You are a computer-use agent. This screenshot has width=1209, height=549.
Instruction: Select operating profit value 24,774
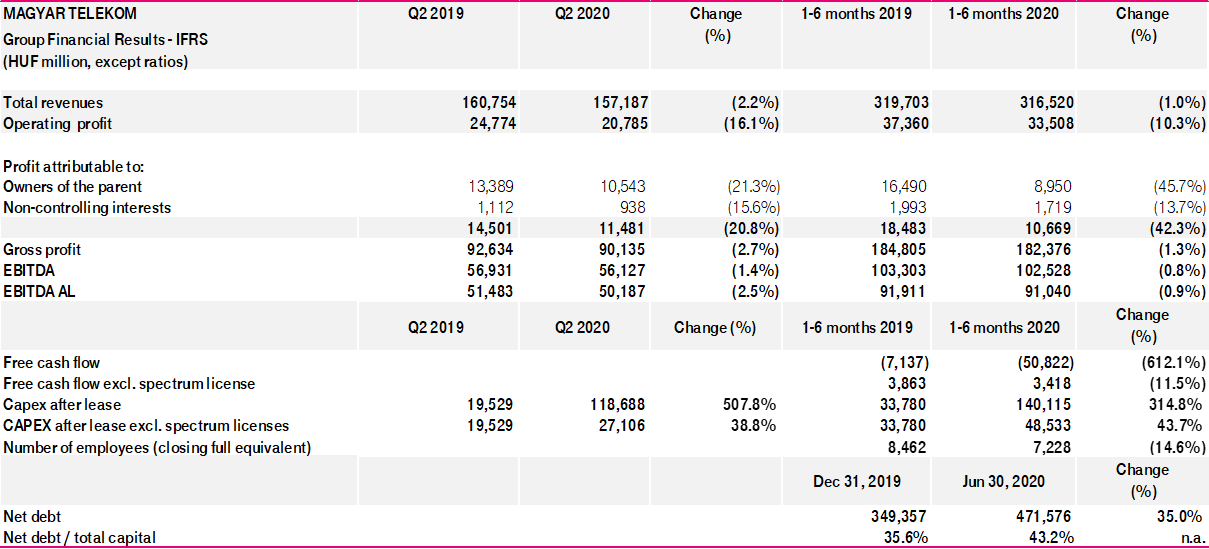[491, 123]
